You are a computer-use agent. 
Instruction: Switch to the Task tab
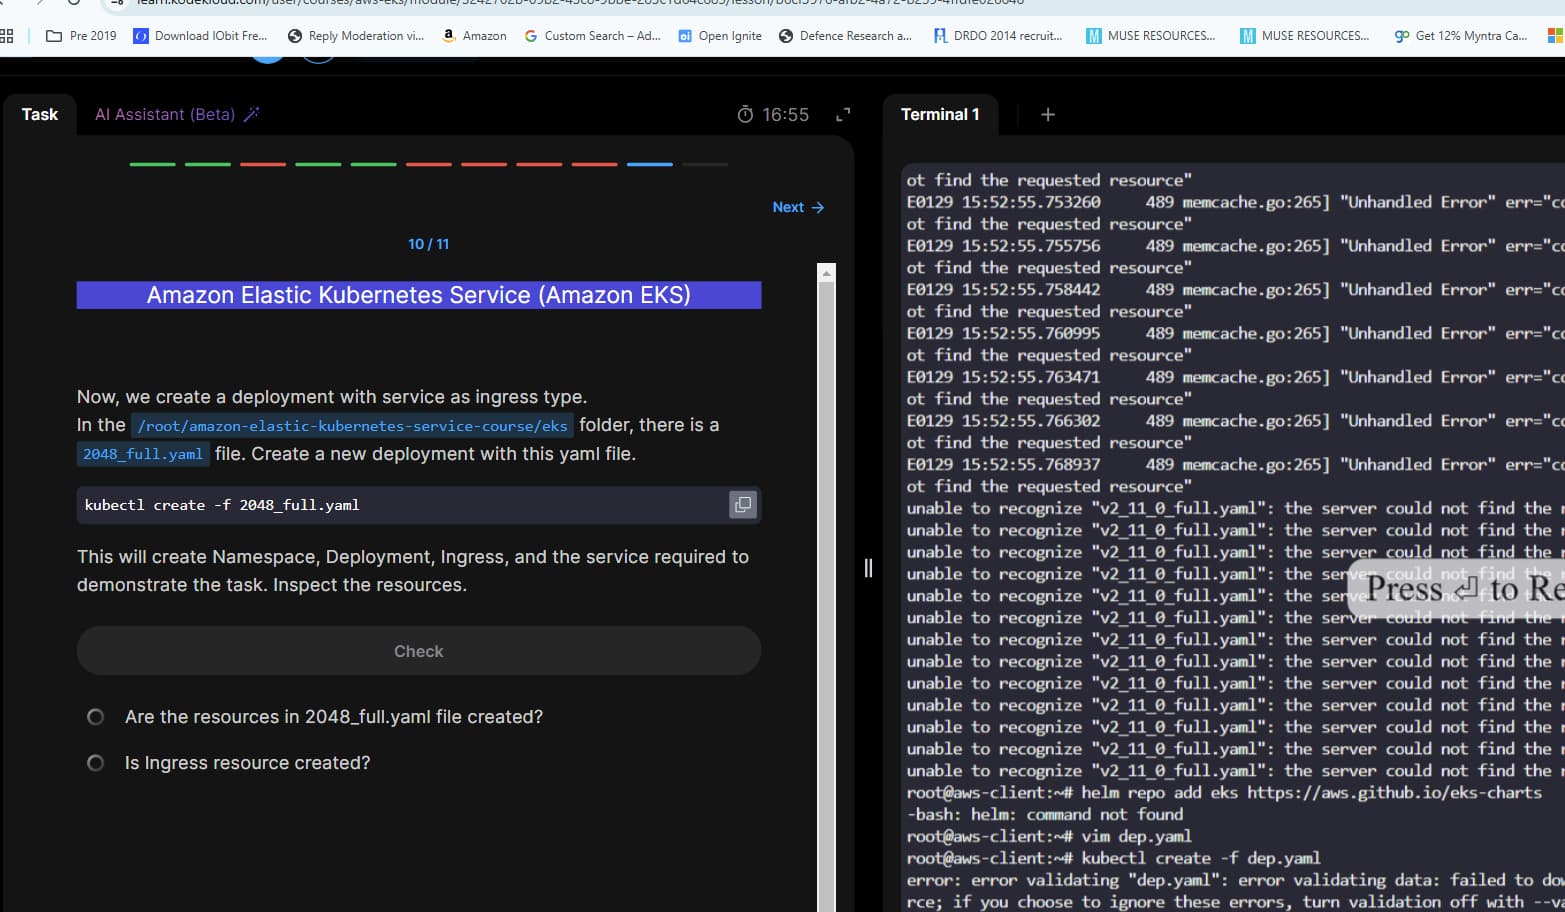pyautogui.click(x=40, y=114)
